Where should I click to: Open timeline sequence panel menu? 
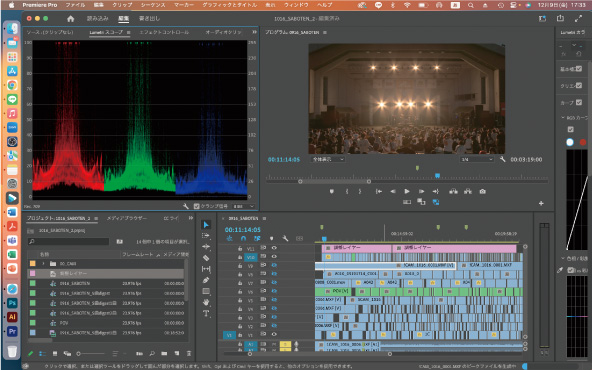(x=264, y=218)
